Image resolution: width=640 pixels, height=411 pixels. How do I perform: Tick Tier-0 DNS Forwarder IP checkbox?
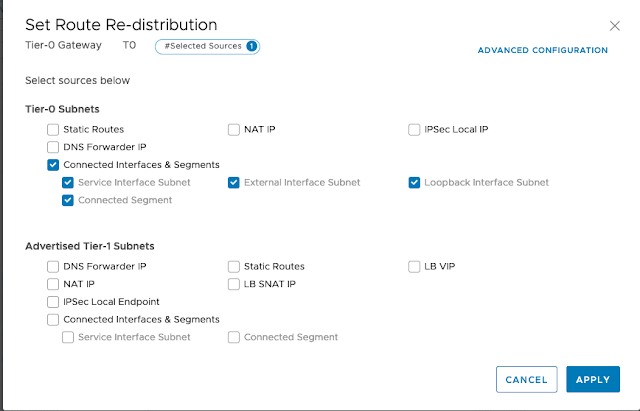[x=53, y=147]
